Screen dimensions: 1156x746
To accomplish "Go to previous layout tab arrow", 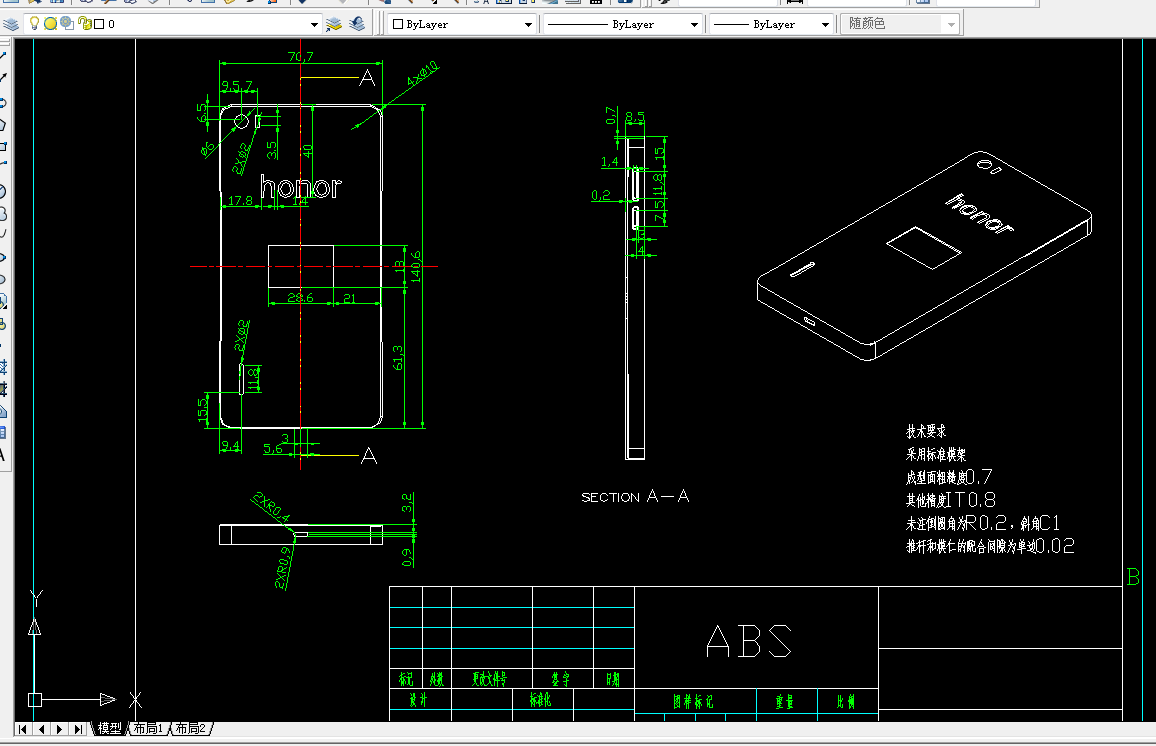I will pyautogui.click(x=41, y=729).
